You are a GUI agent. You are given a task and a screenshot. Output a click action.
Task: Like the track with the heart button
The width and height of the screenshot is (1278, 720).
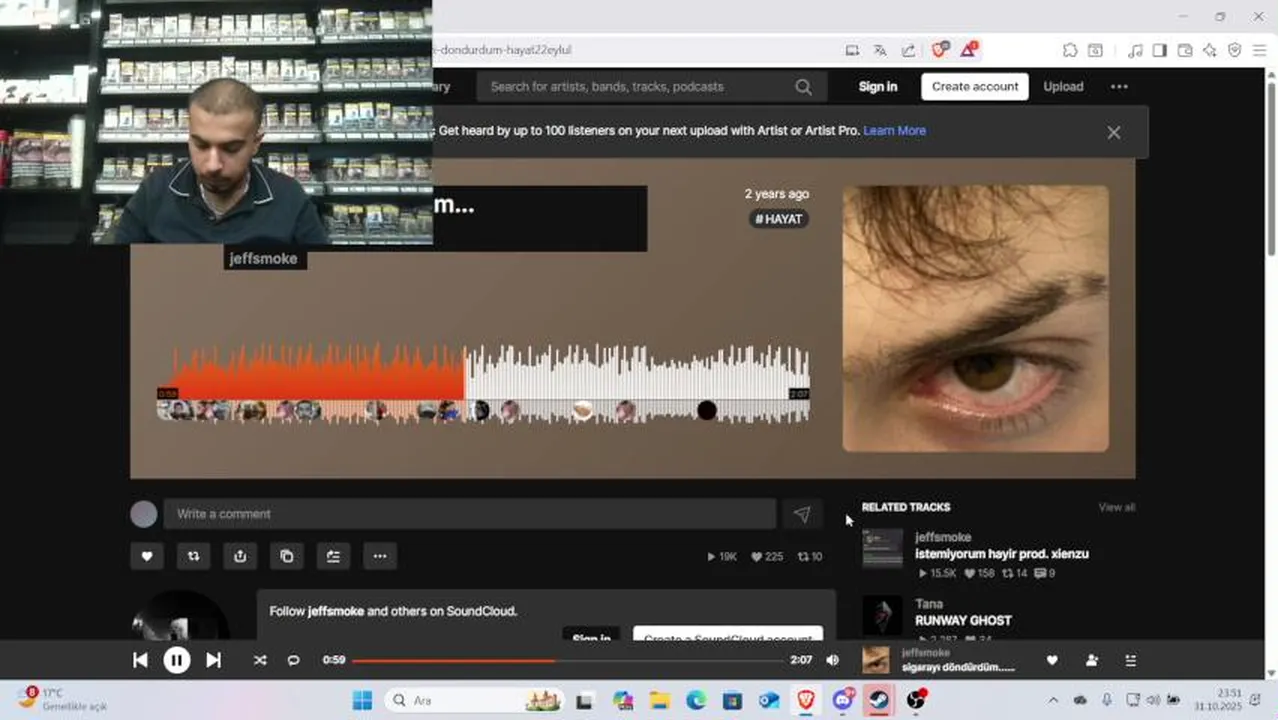pos(147,556)
